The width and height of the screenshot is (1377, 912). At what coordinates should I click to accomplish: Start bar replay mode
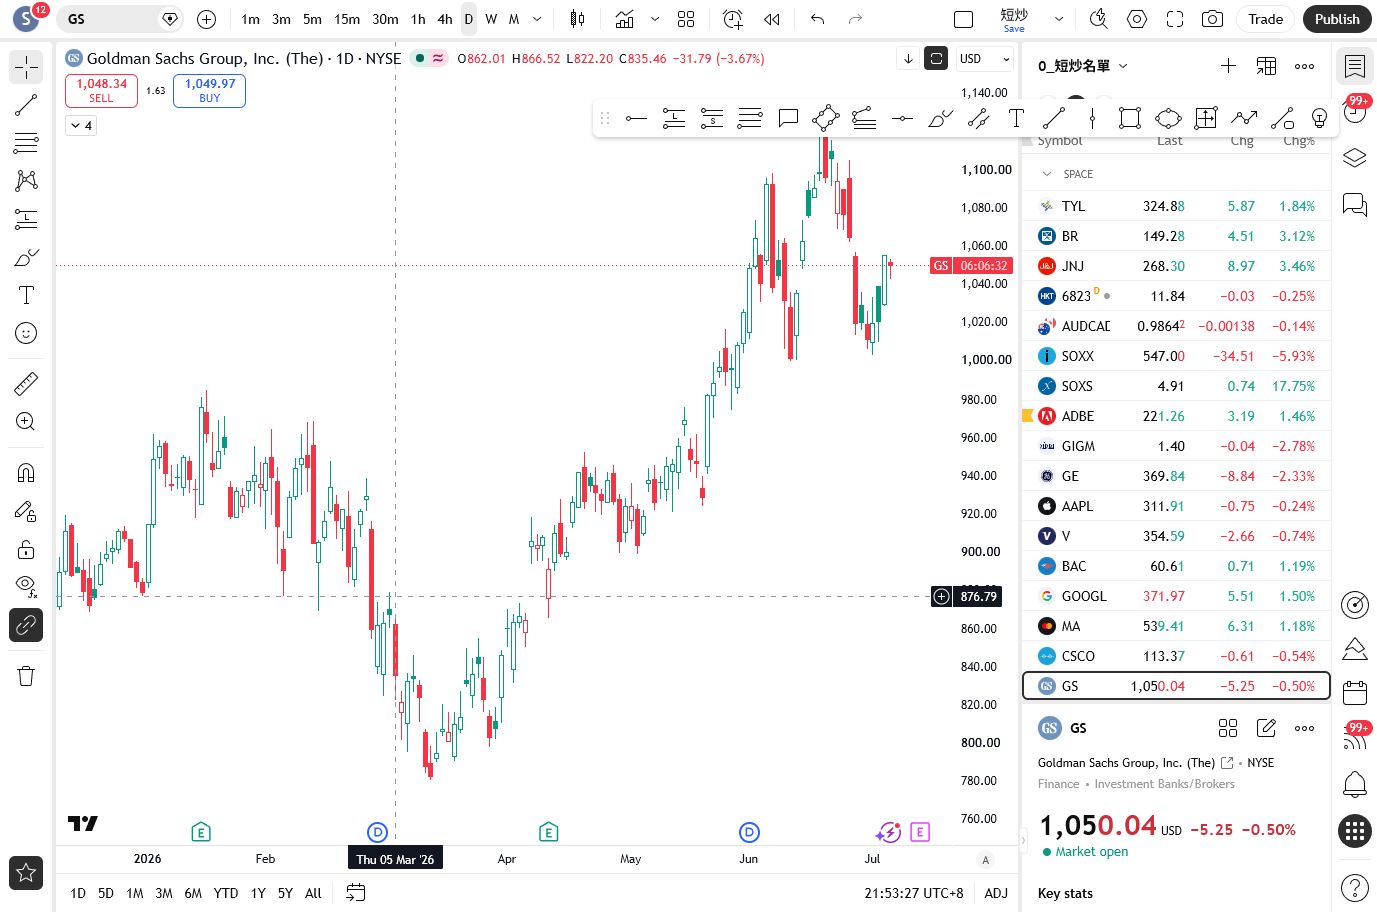coord(772,19)
